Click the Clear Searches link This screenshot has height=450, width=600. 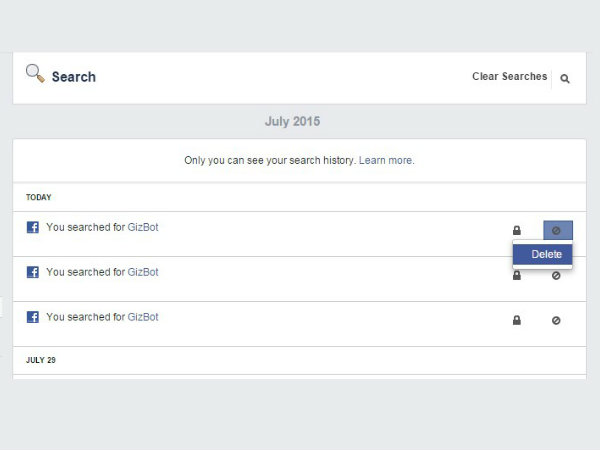[x=509, y=77]
